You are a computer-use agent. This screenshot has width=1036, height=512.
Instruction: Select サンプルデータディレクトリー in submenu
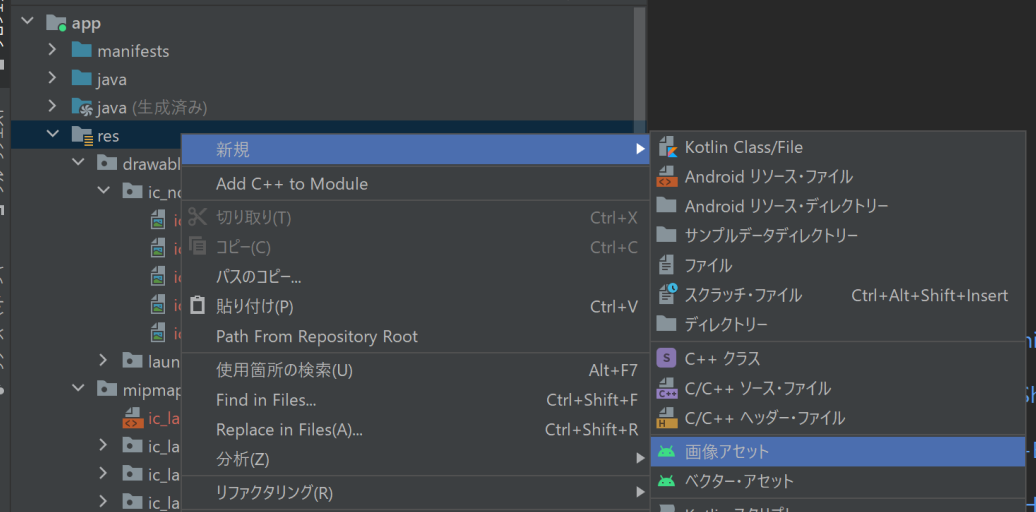[x=771, y=235]
